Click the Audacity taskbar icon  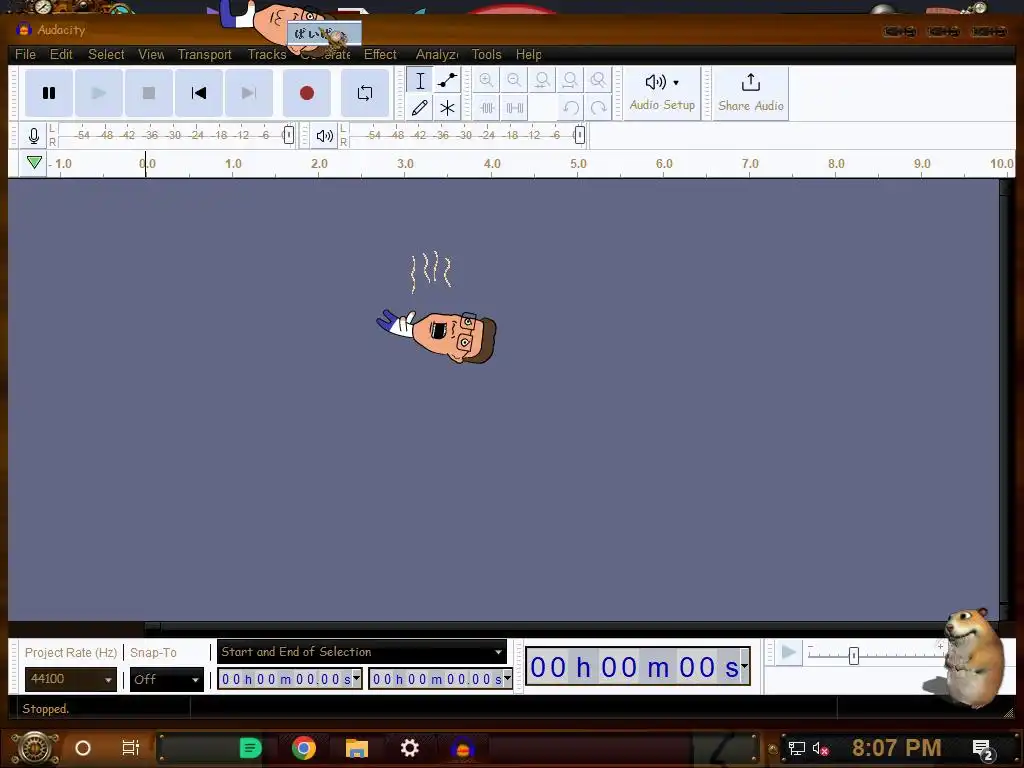tap(462, 748)
